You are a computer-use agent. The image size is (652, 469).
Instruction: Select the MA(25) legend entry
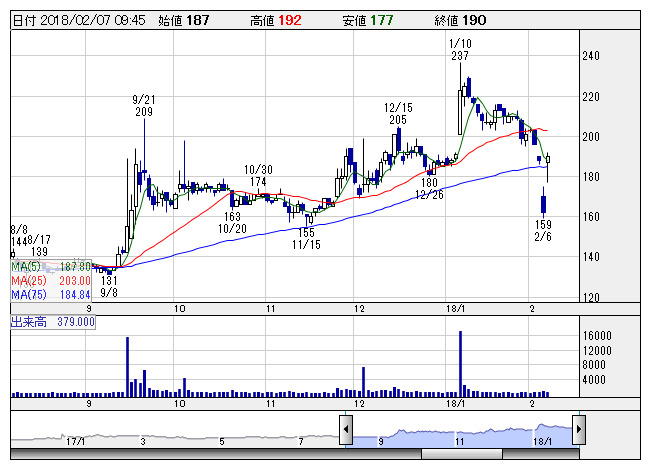[51, 281]
